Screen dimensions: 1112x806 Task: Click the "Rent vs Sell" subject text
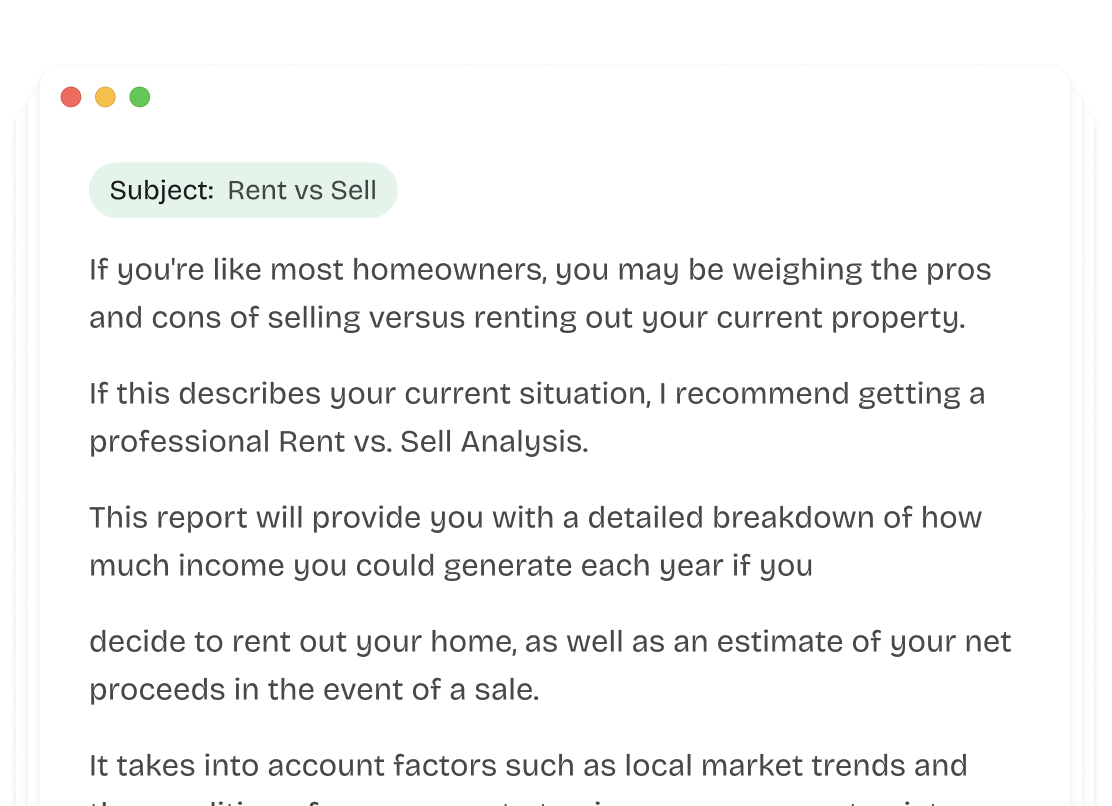(x=302, y=191)
